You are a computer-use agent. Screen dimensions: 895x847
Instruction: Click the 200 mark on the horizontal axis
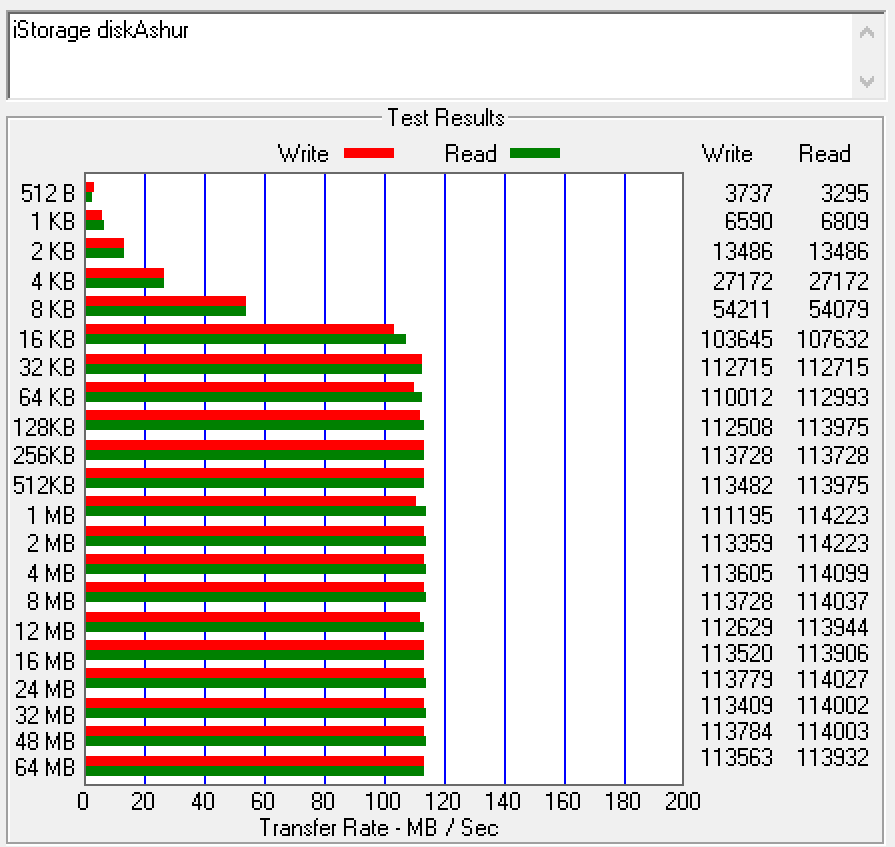coord(683,802)
